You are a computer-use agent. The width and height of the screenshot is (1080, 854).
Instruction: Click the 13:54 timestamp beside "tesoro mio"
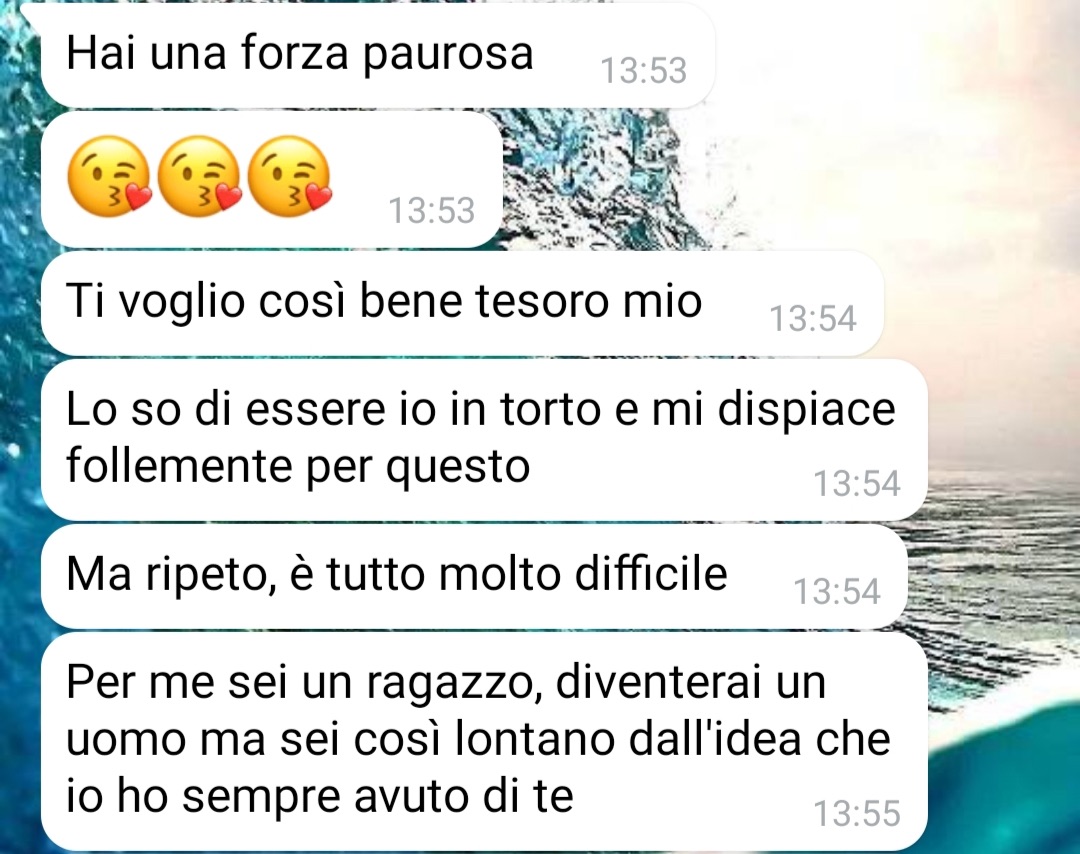[813, 318]
